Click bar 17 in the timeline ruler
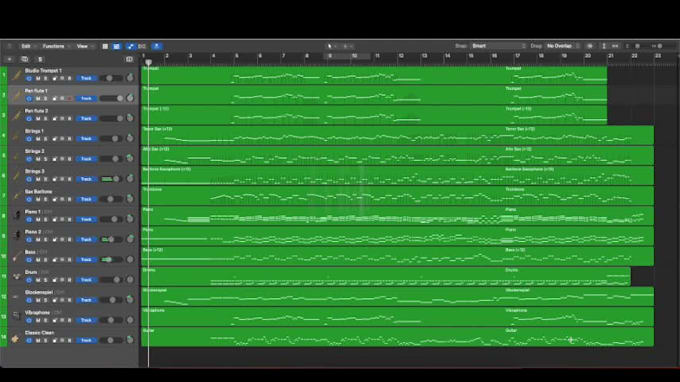 [x=517, y=56]
